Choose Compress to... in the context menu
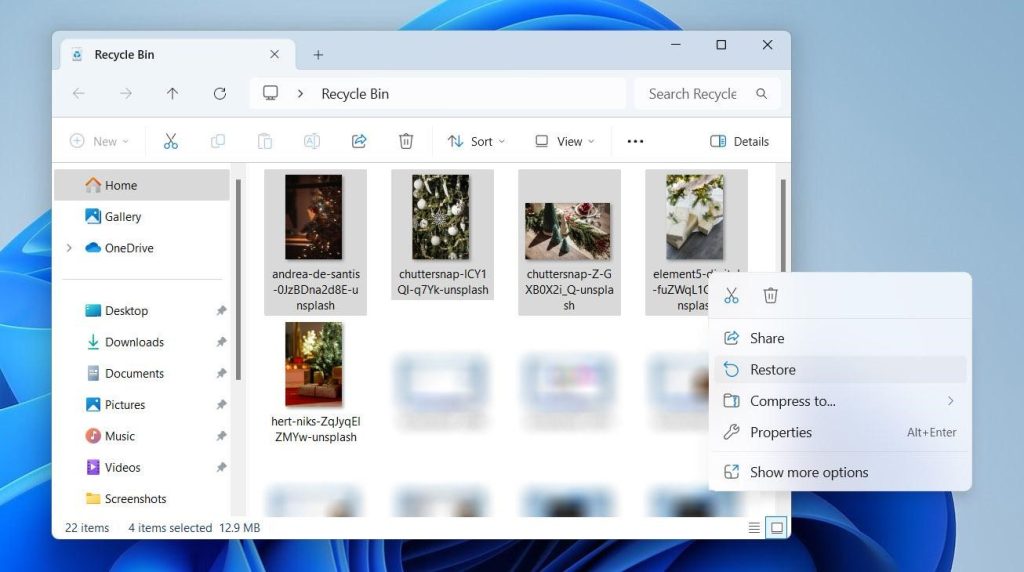 tap(840, 401)
